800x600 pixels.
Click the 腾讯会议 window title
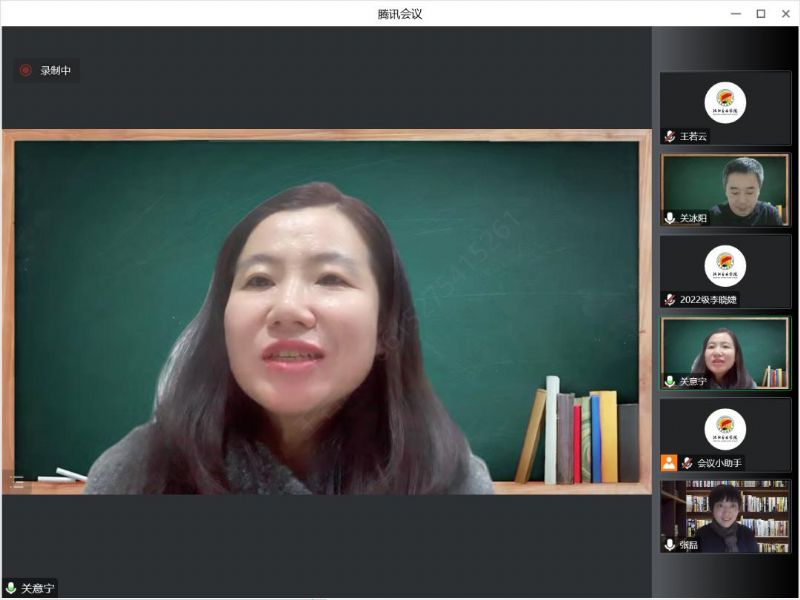[400, 13]
